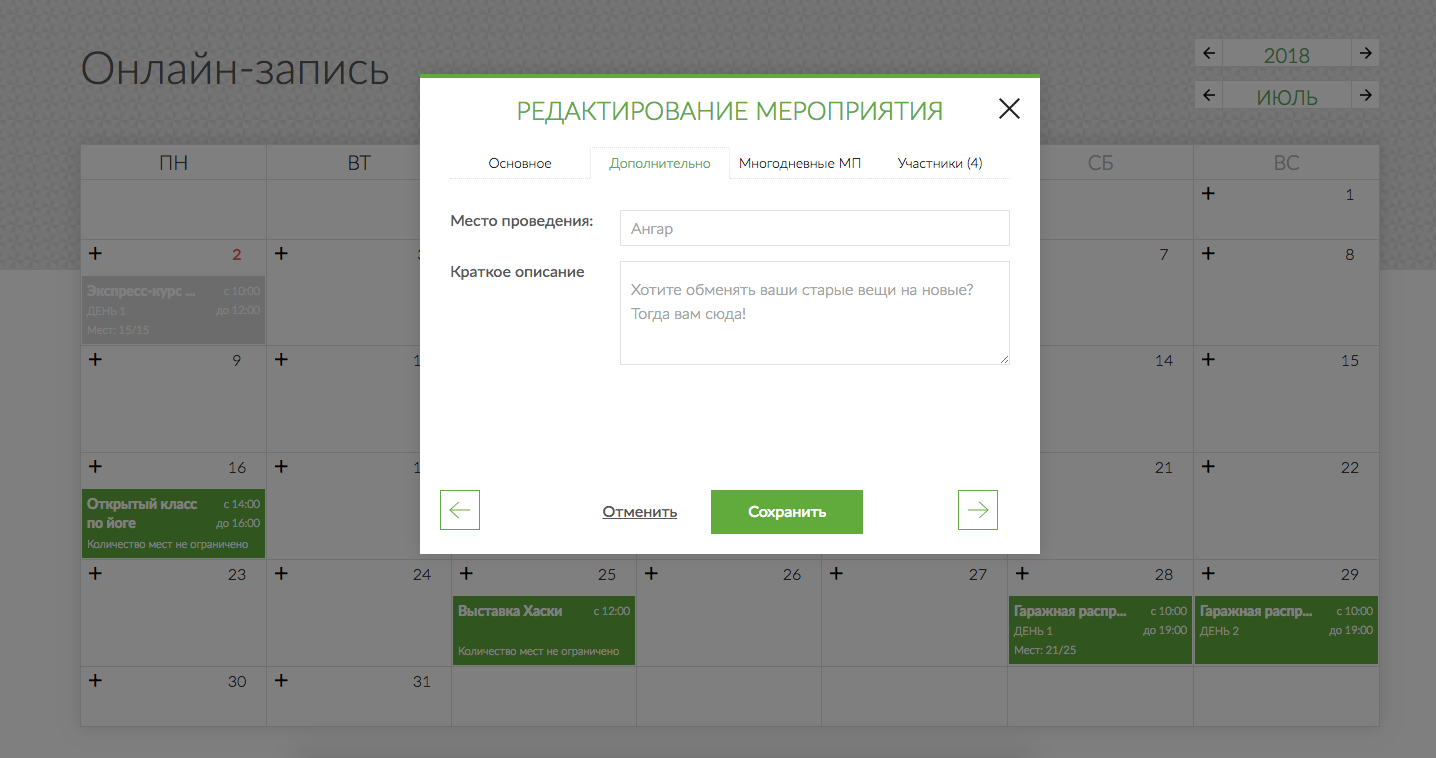Go to previous month before ИЮЛЬ
Screen dimensions: 1436x758
click(1209, 95)
